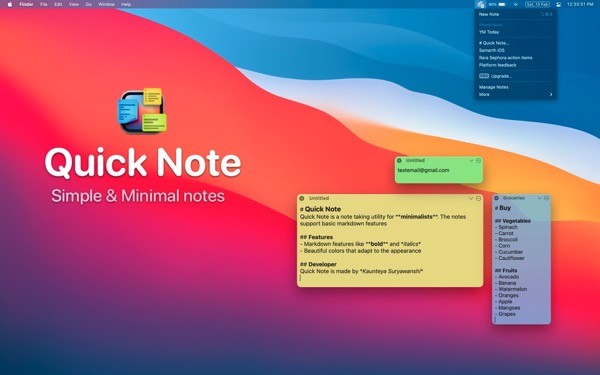This screenshot has width=600, height=375.
Task: Open the Window menu
Action: point(106,5)
